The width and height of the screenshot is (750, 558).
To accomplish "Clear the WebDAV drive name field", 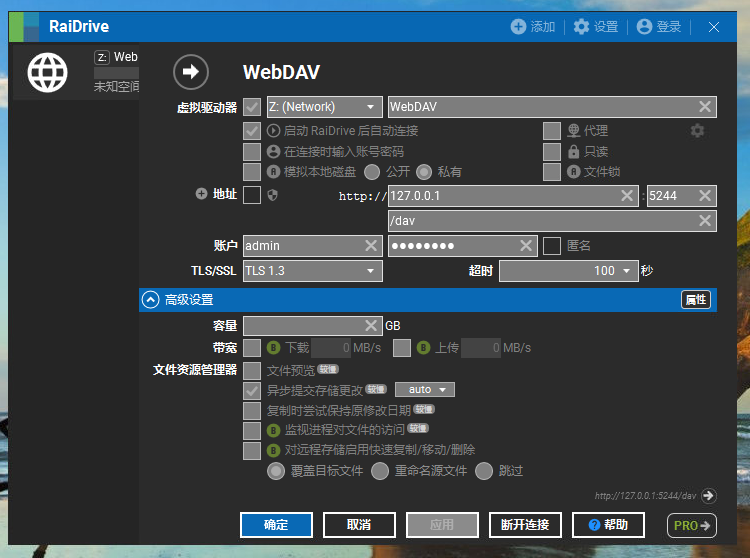I will [x=705, y=107].
